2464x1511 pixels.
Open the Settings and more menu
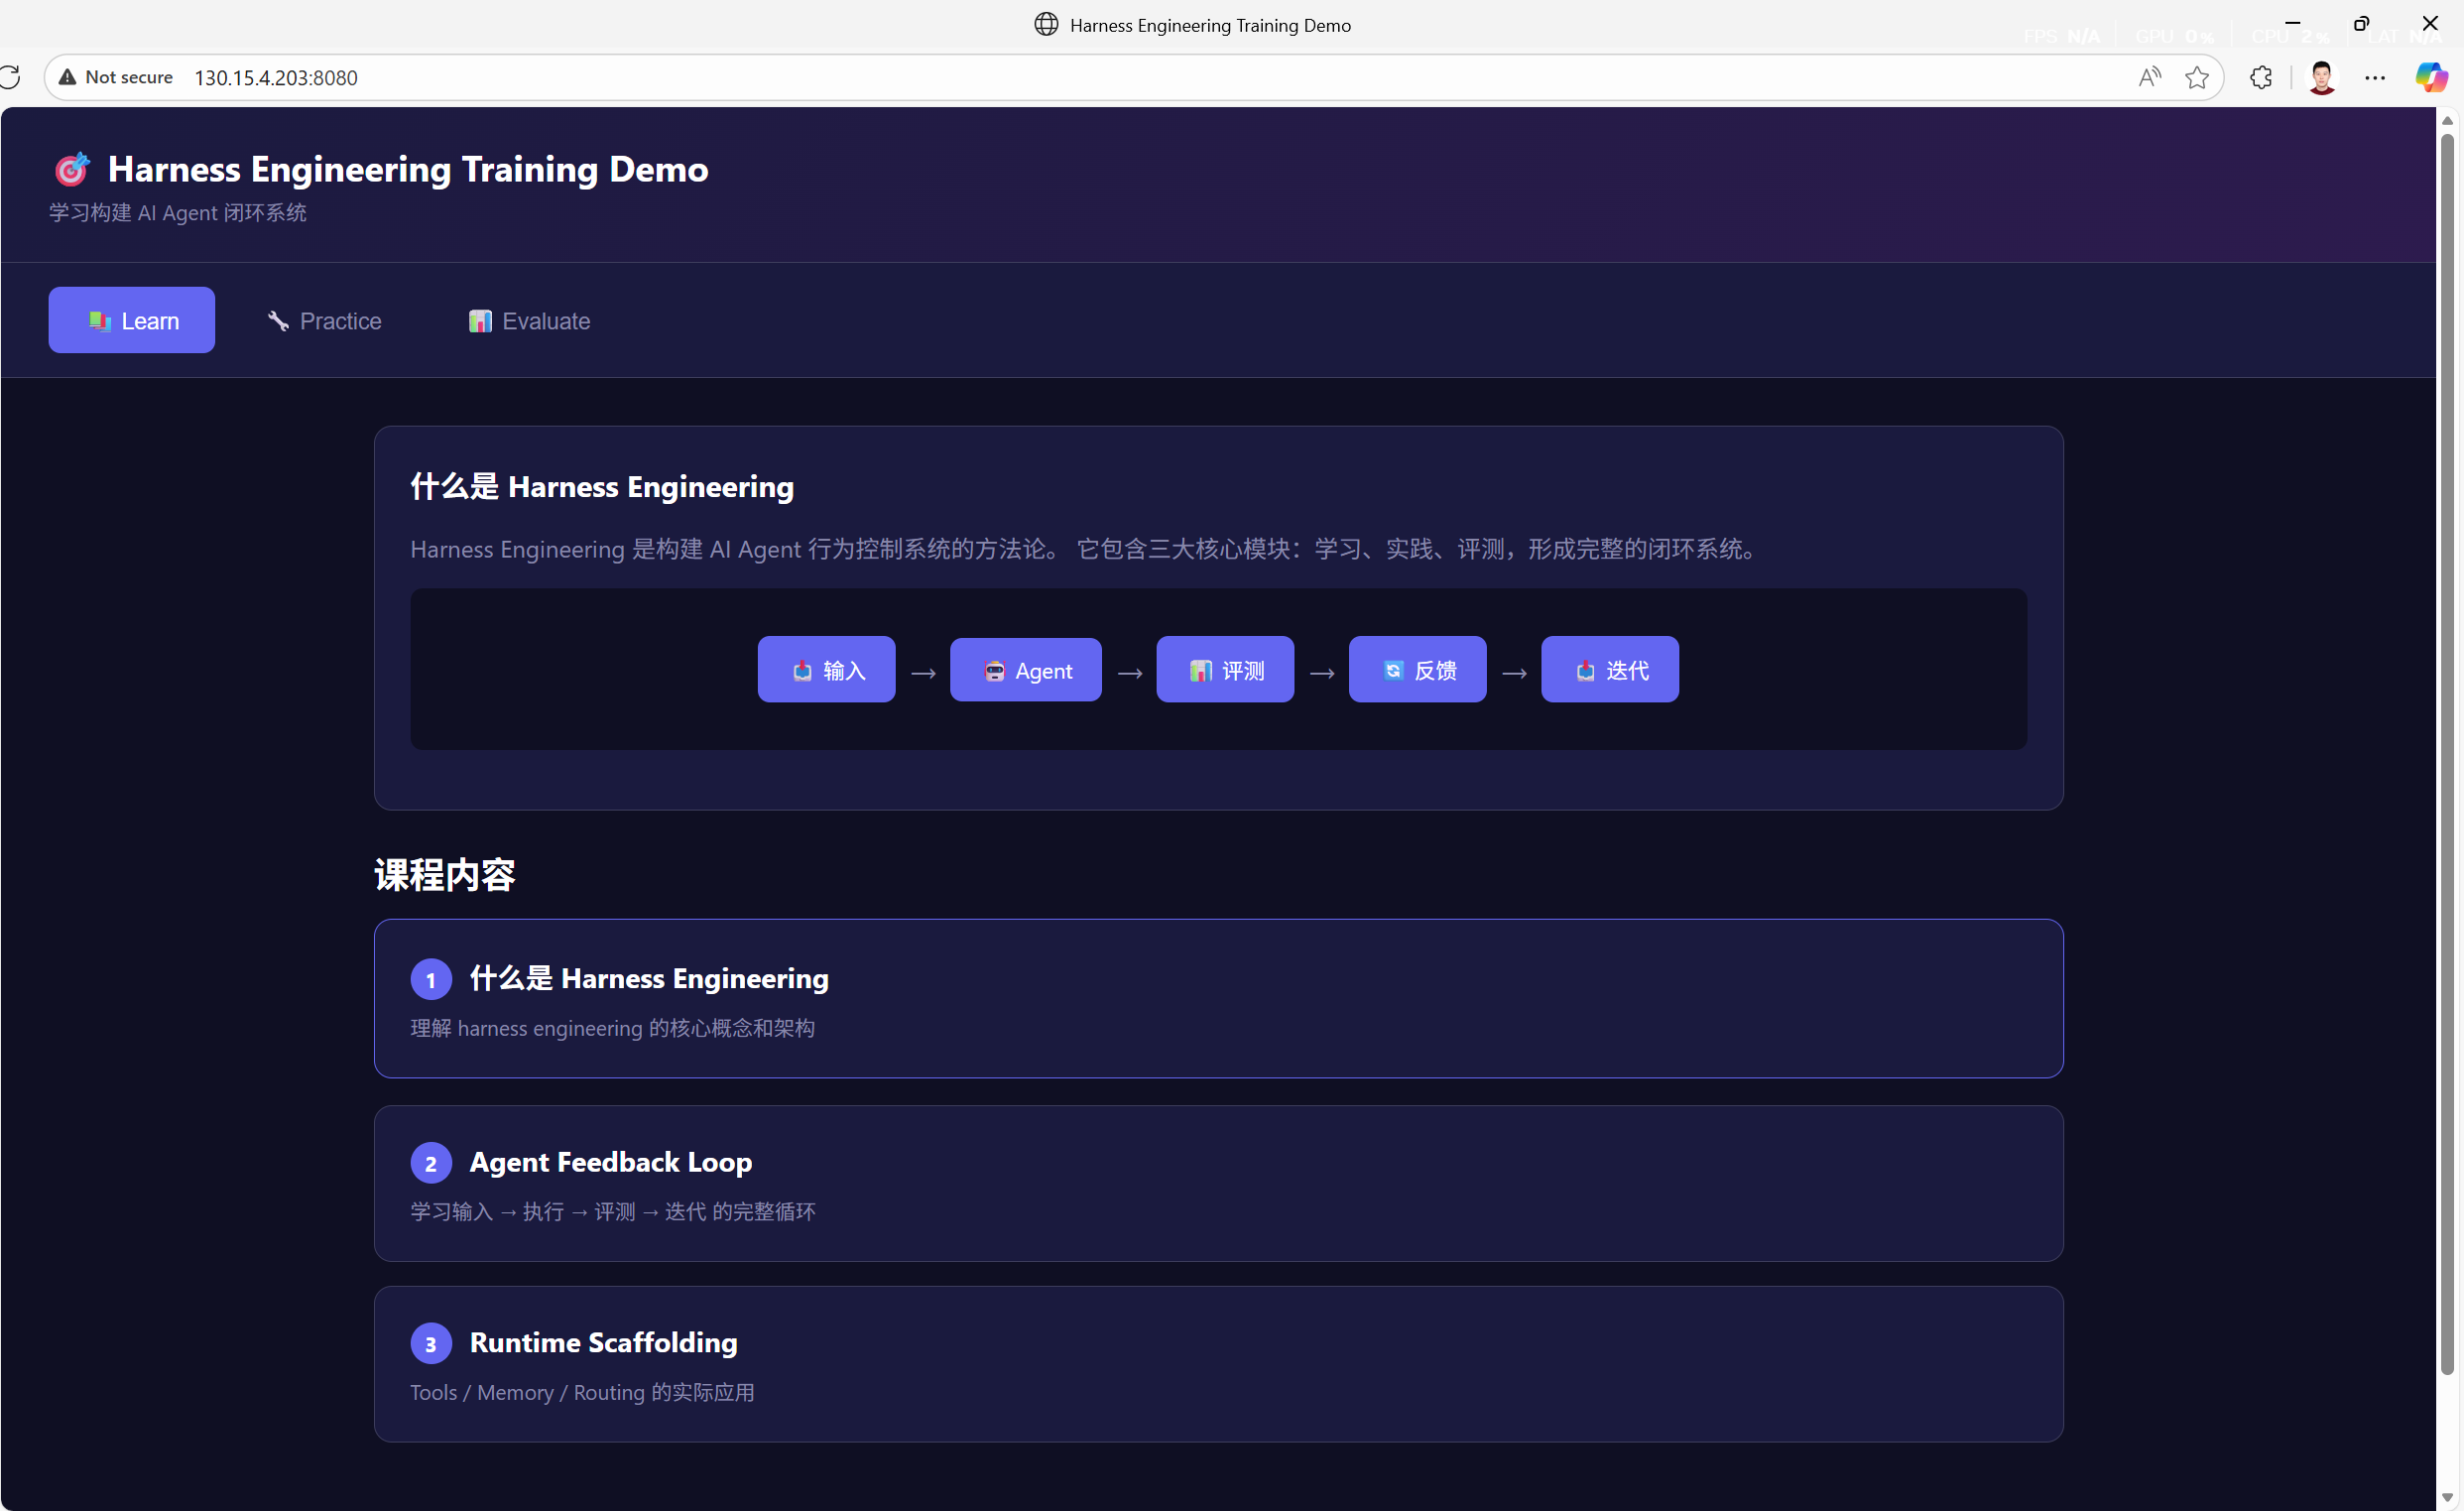pos(2376,77)
